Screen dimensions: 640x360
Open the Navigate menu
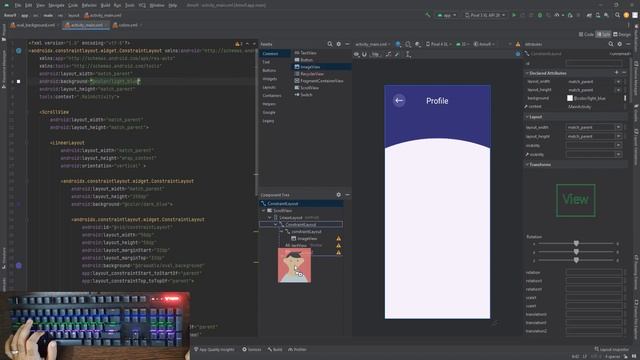[56, 5]
